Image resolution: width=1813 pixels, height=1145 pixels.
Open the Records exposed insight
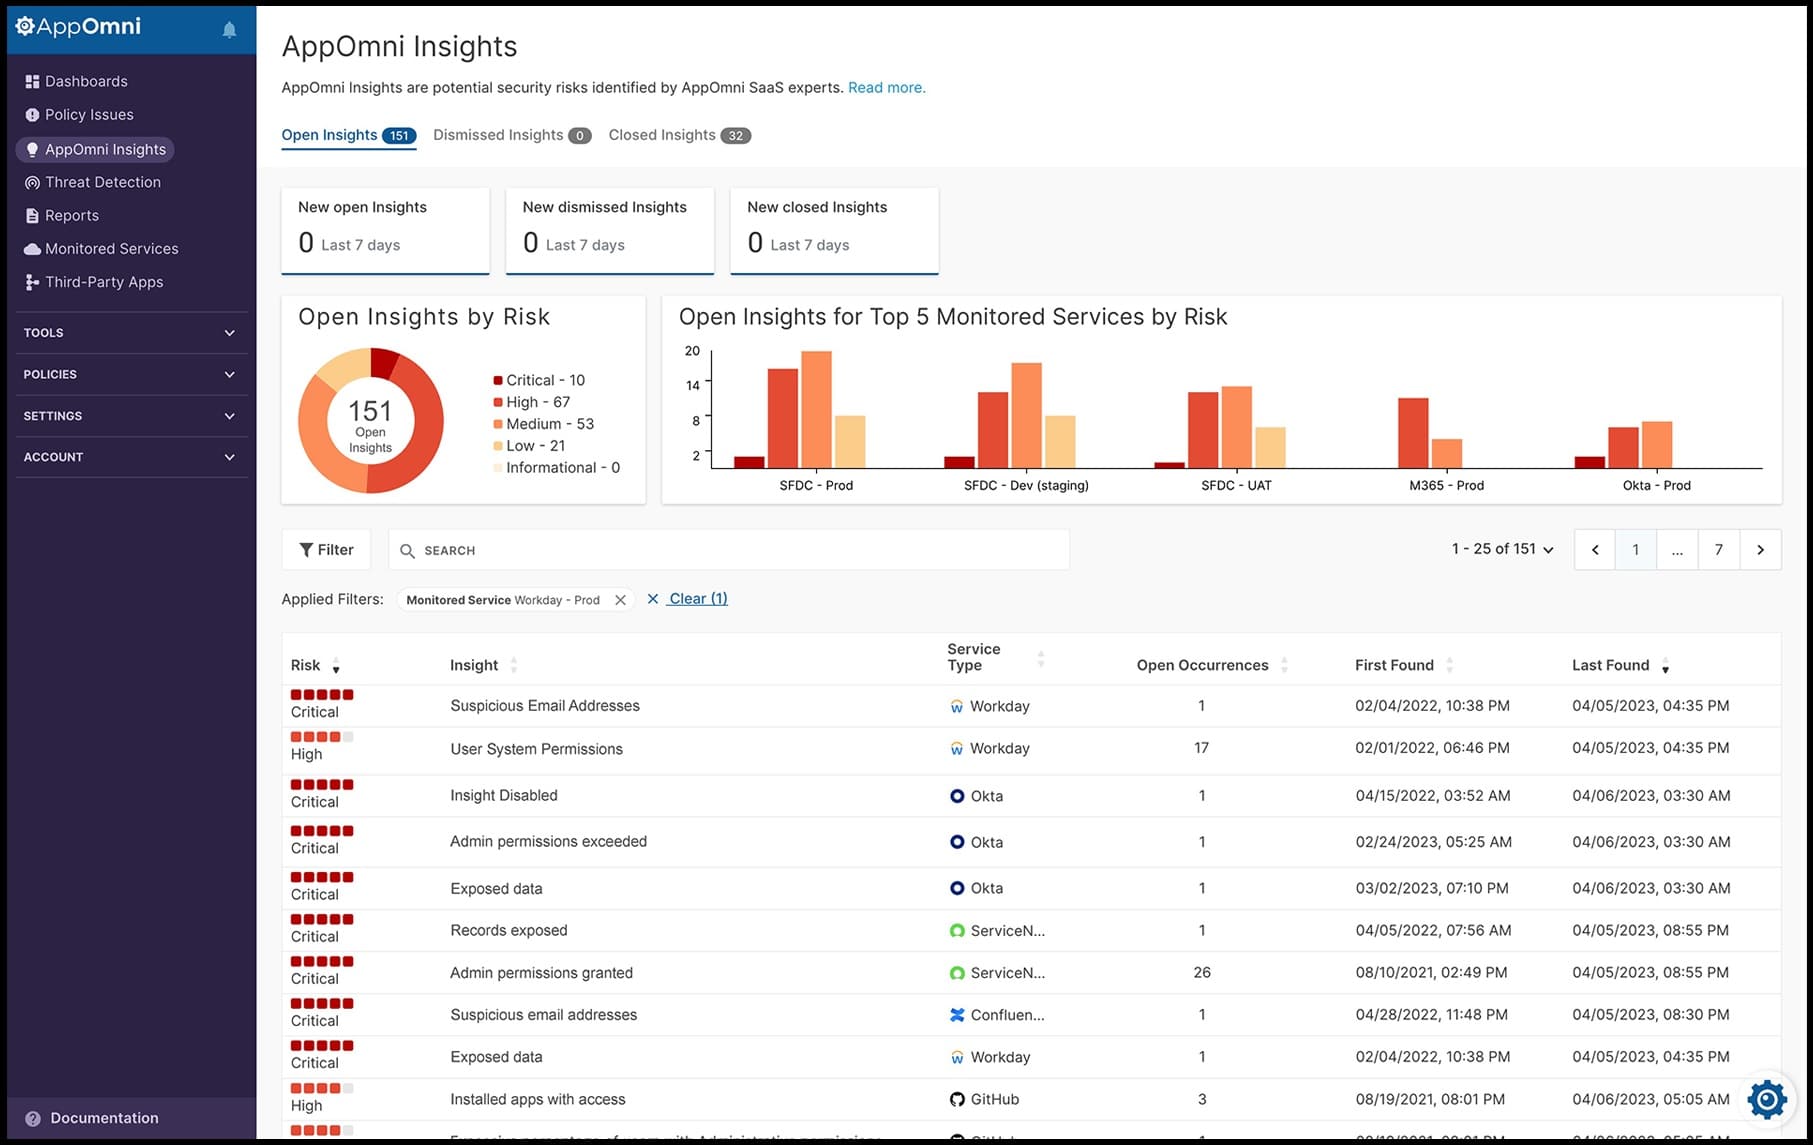point(509,930)
